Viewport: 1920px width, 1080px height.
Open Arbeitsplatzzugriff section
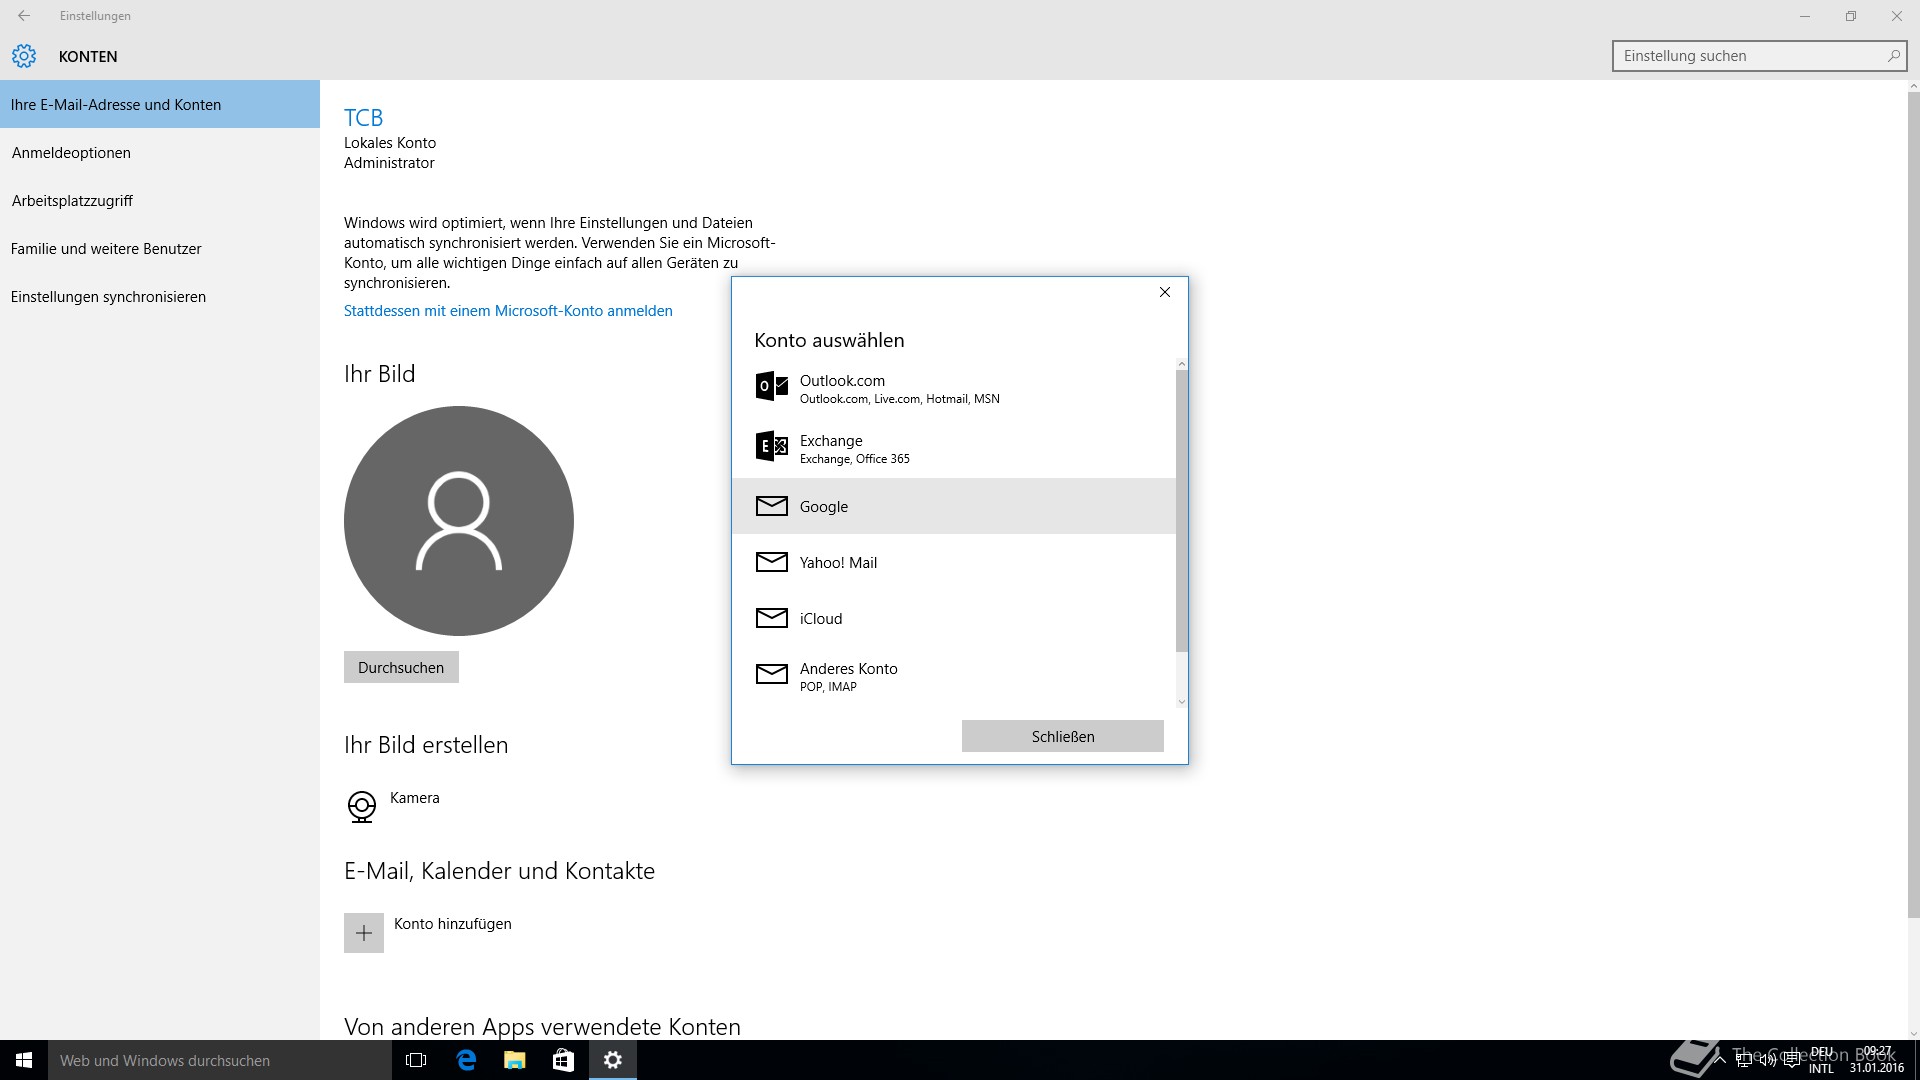coord(160,200)
